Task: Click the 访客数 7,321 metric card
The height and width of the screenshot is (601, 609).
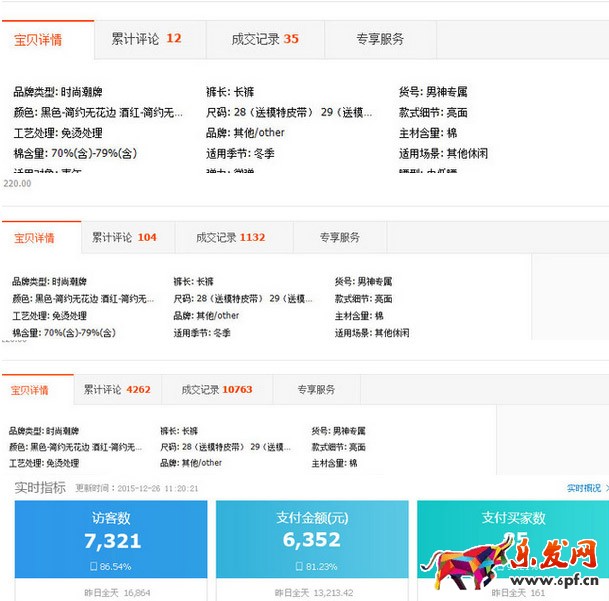Action: 111,540
